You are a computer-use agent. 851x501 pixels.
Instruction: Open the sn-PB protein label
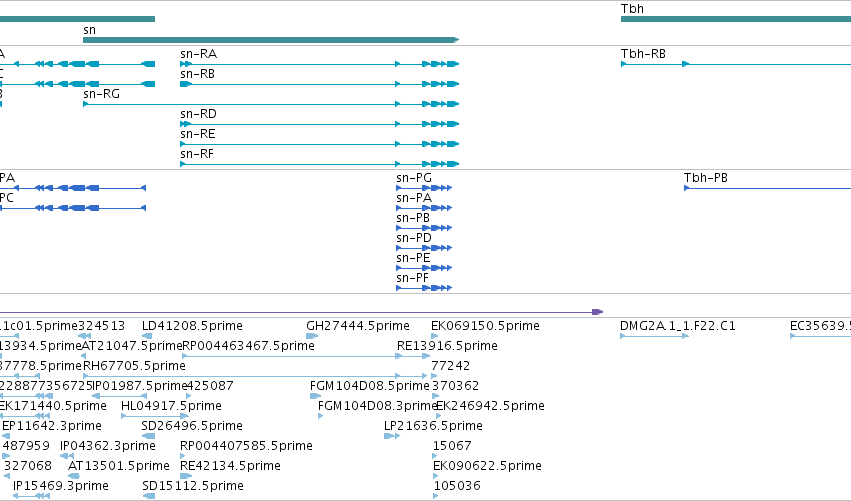[x=413, y=218]
